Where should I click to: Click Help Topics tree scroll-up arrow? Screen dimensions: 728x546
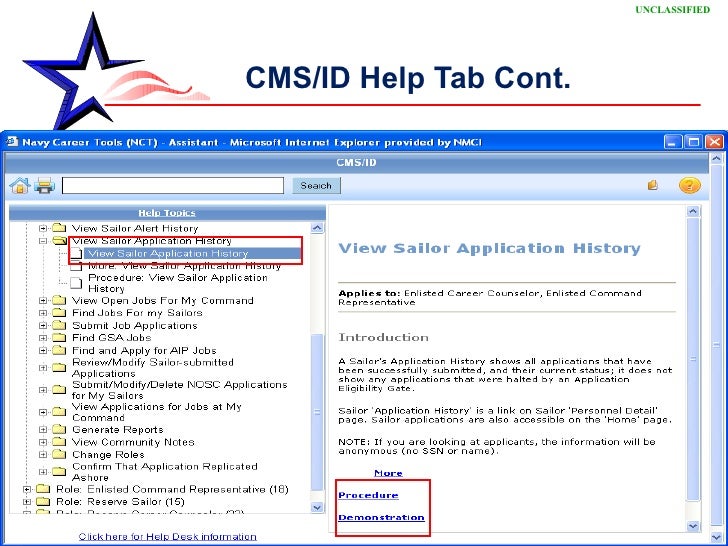[317, 228]
